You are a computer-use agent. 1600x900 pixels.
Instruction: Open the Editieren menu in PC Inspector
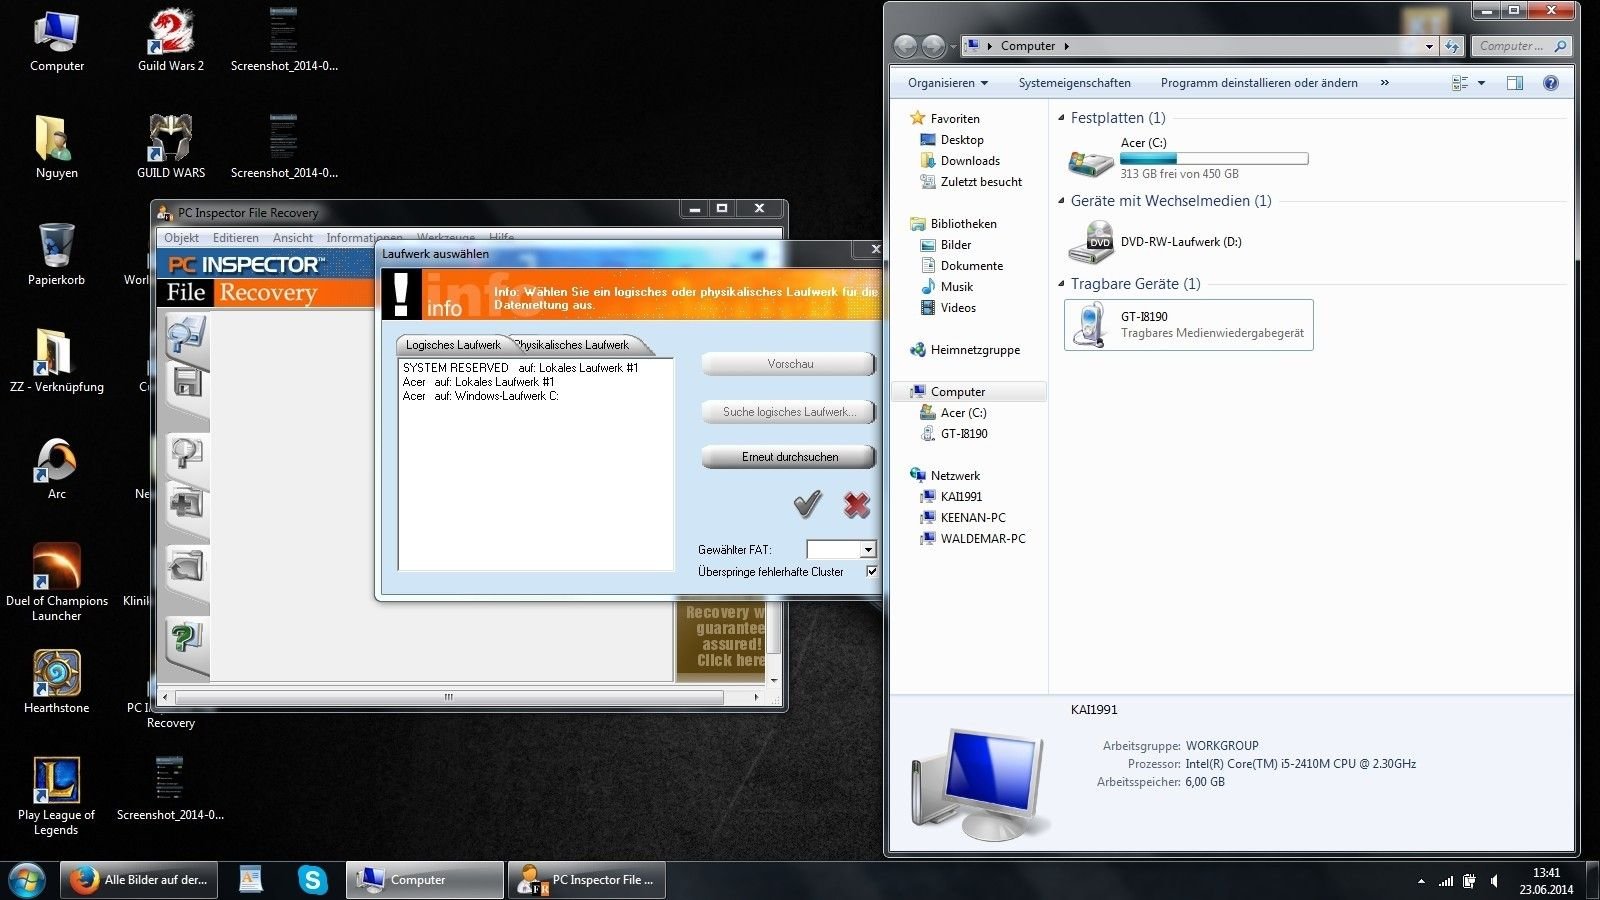(x=235, y=238)
